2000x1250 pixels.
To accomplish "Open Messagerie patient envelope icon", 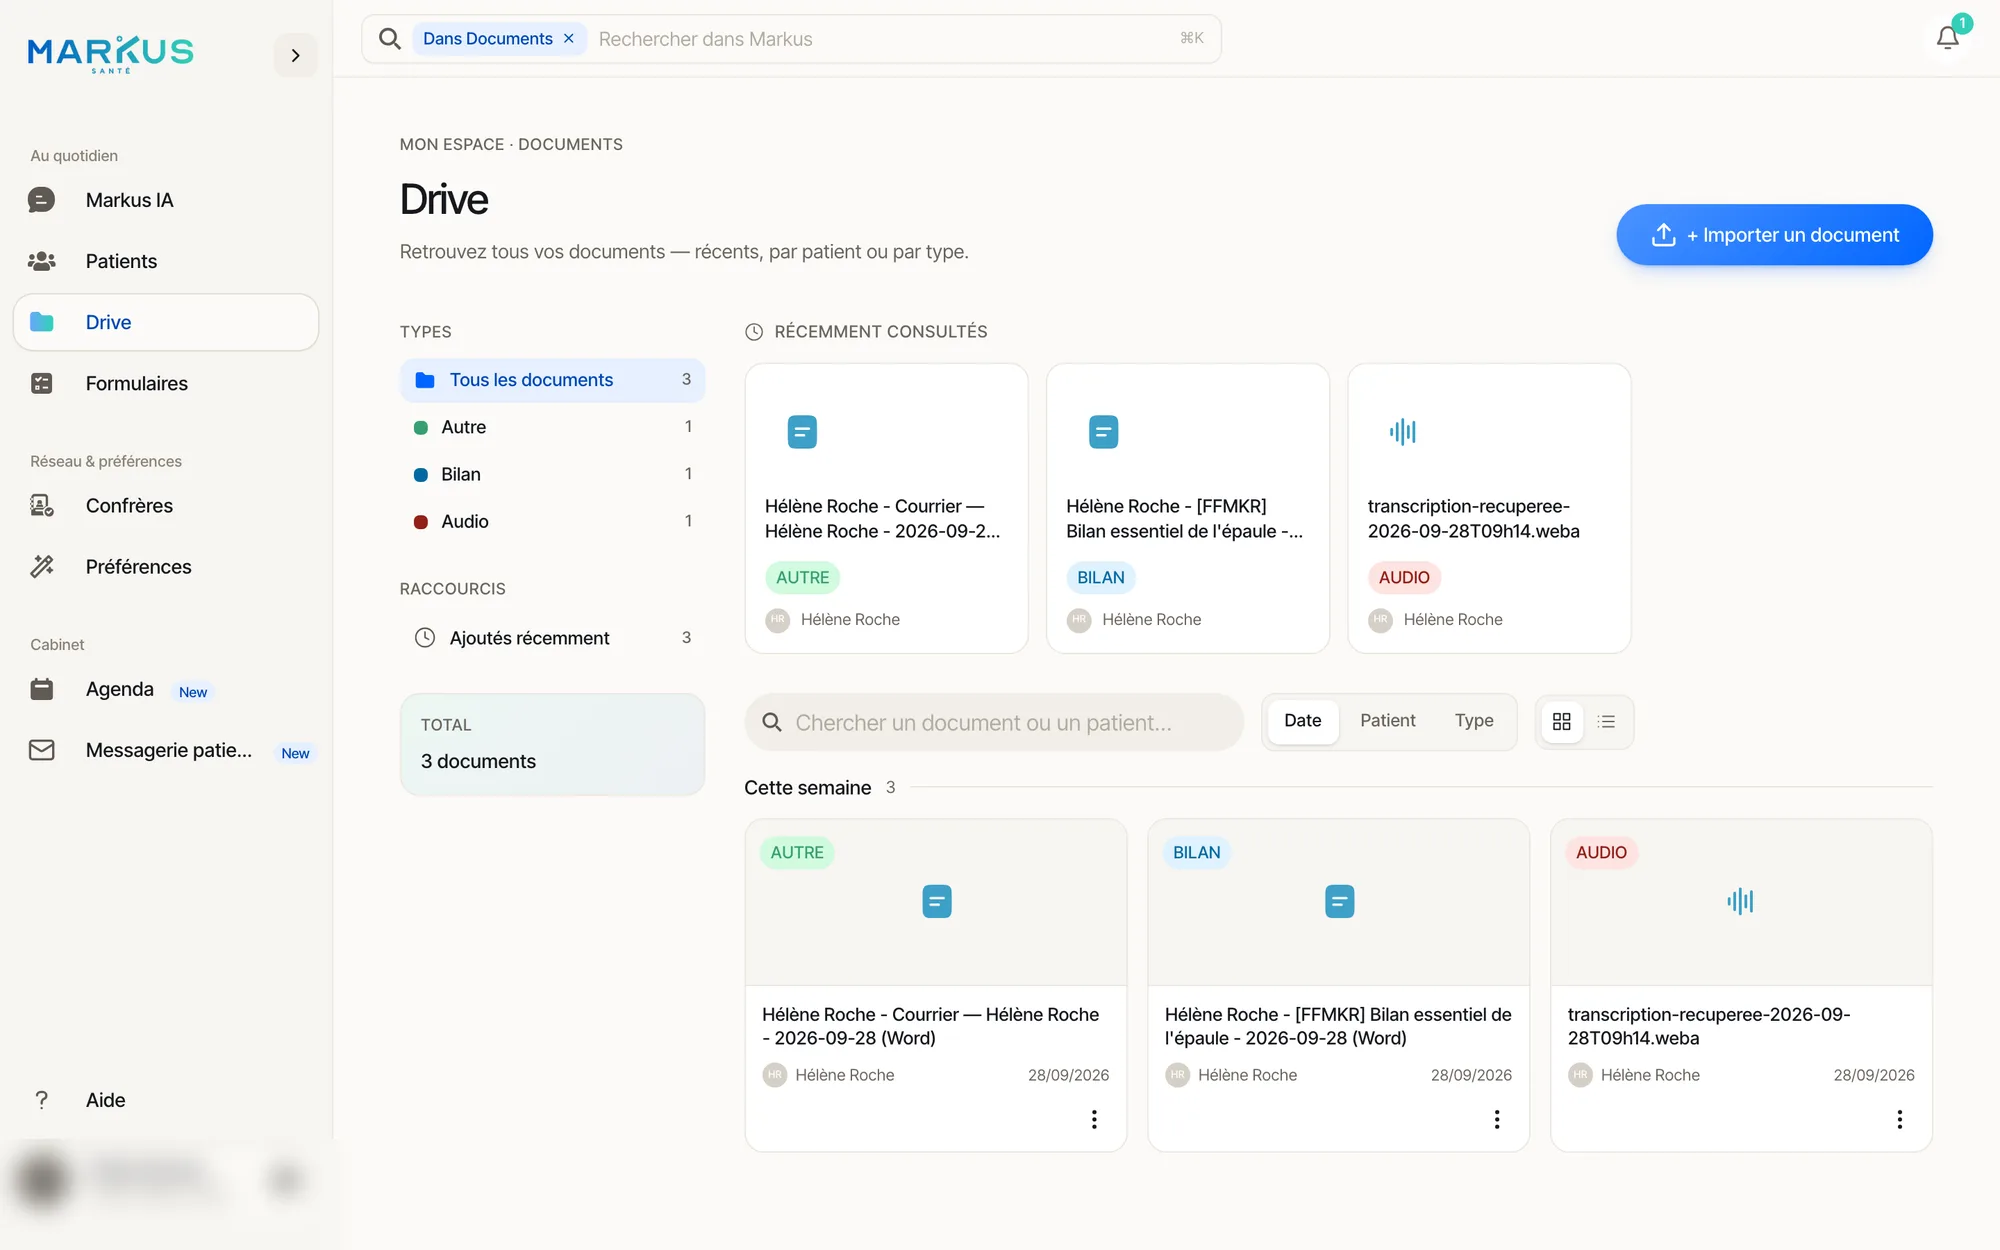I will 41,750.
